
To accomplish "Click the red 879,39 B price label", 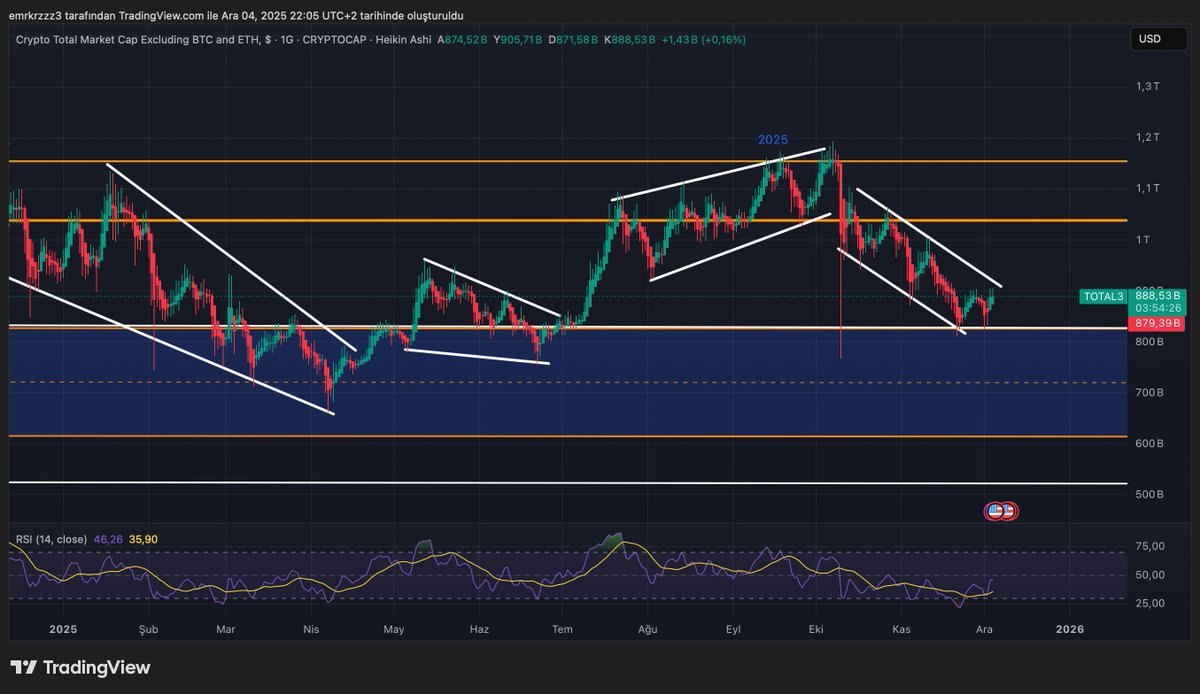I will coord(1158,323).
